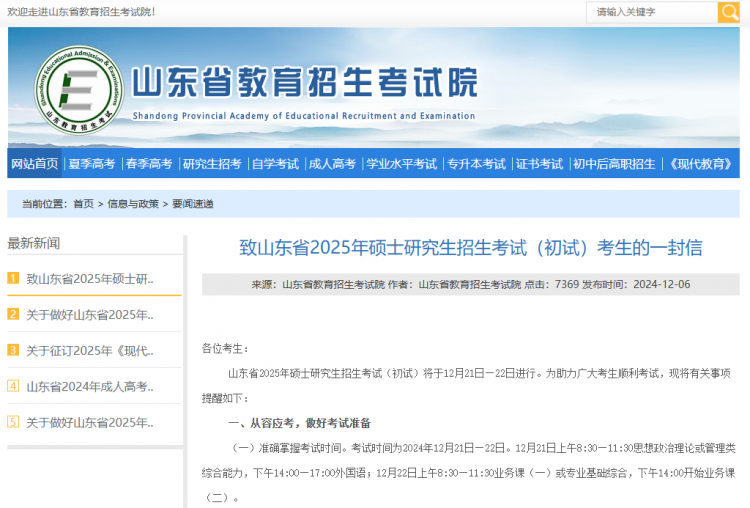750x508 pixels.
Task: Focus the keyword search input field
Action: 652,12
